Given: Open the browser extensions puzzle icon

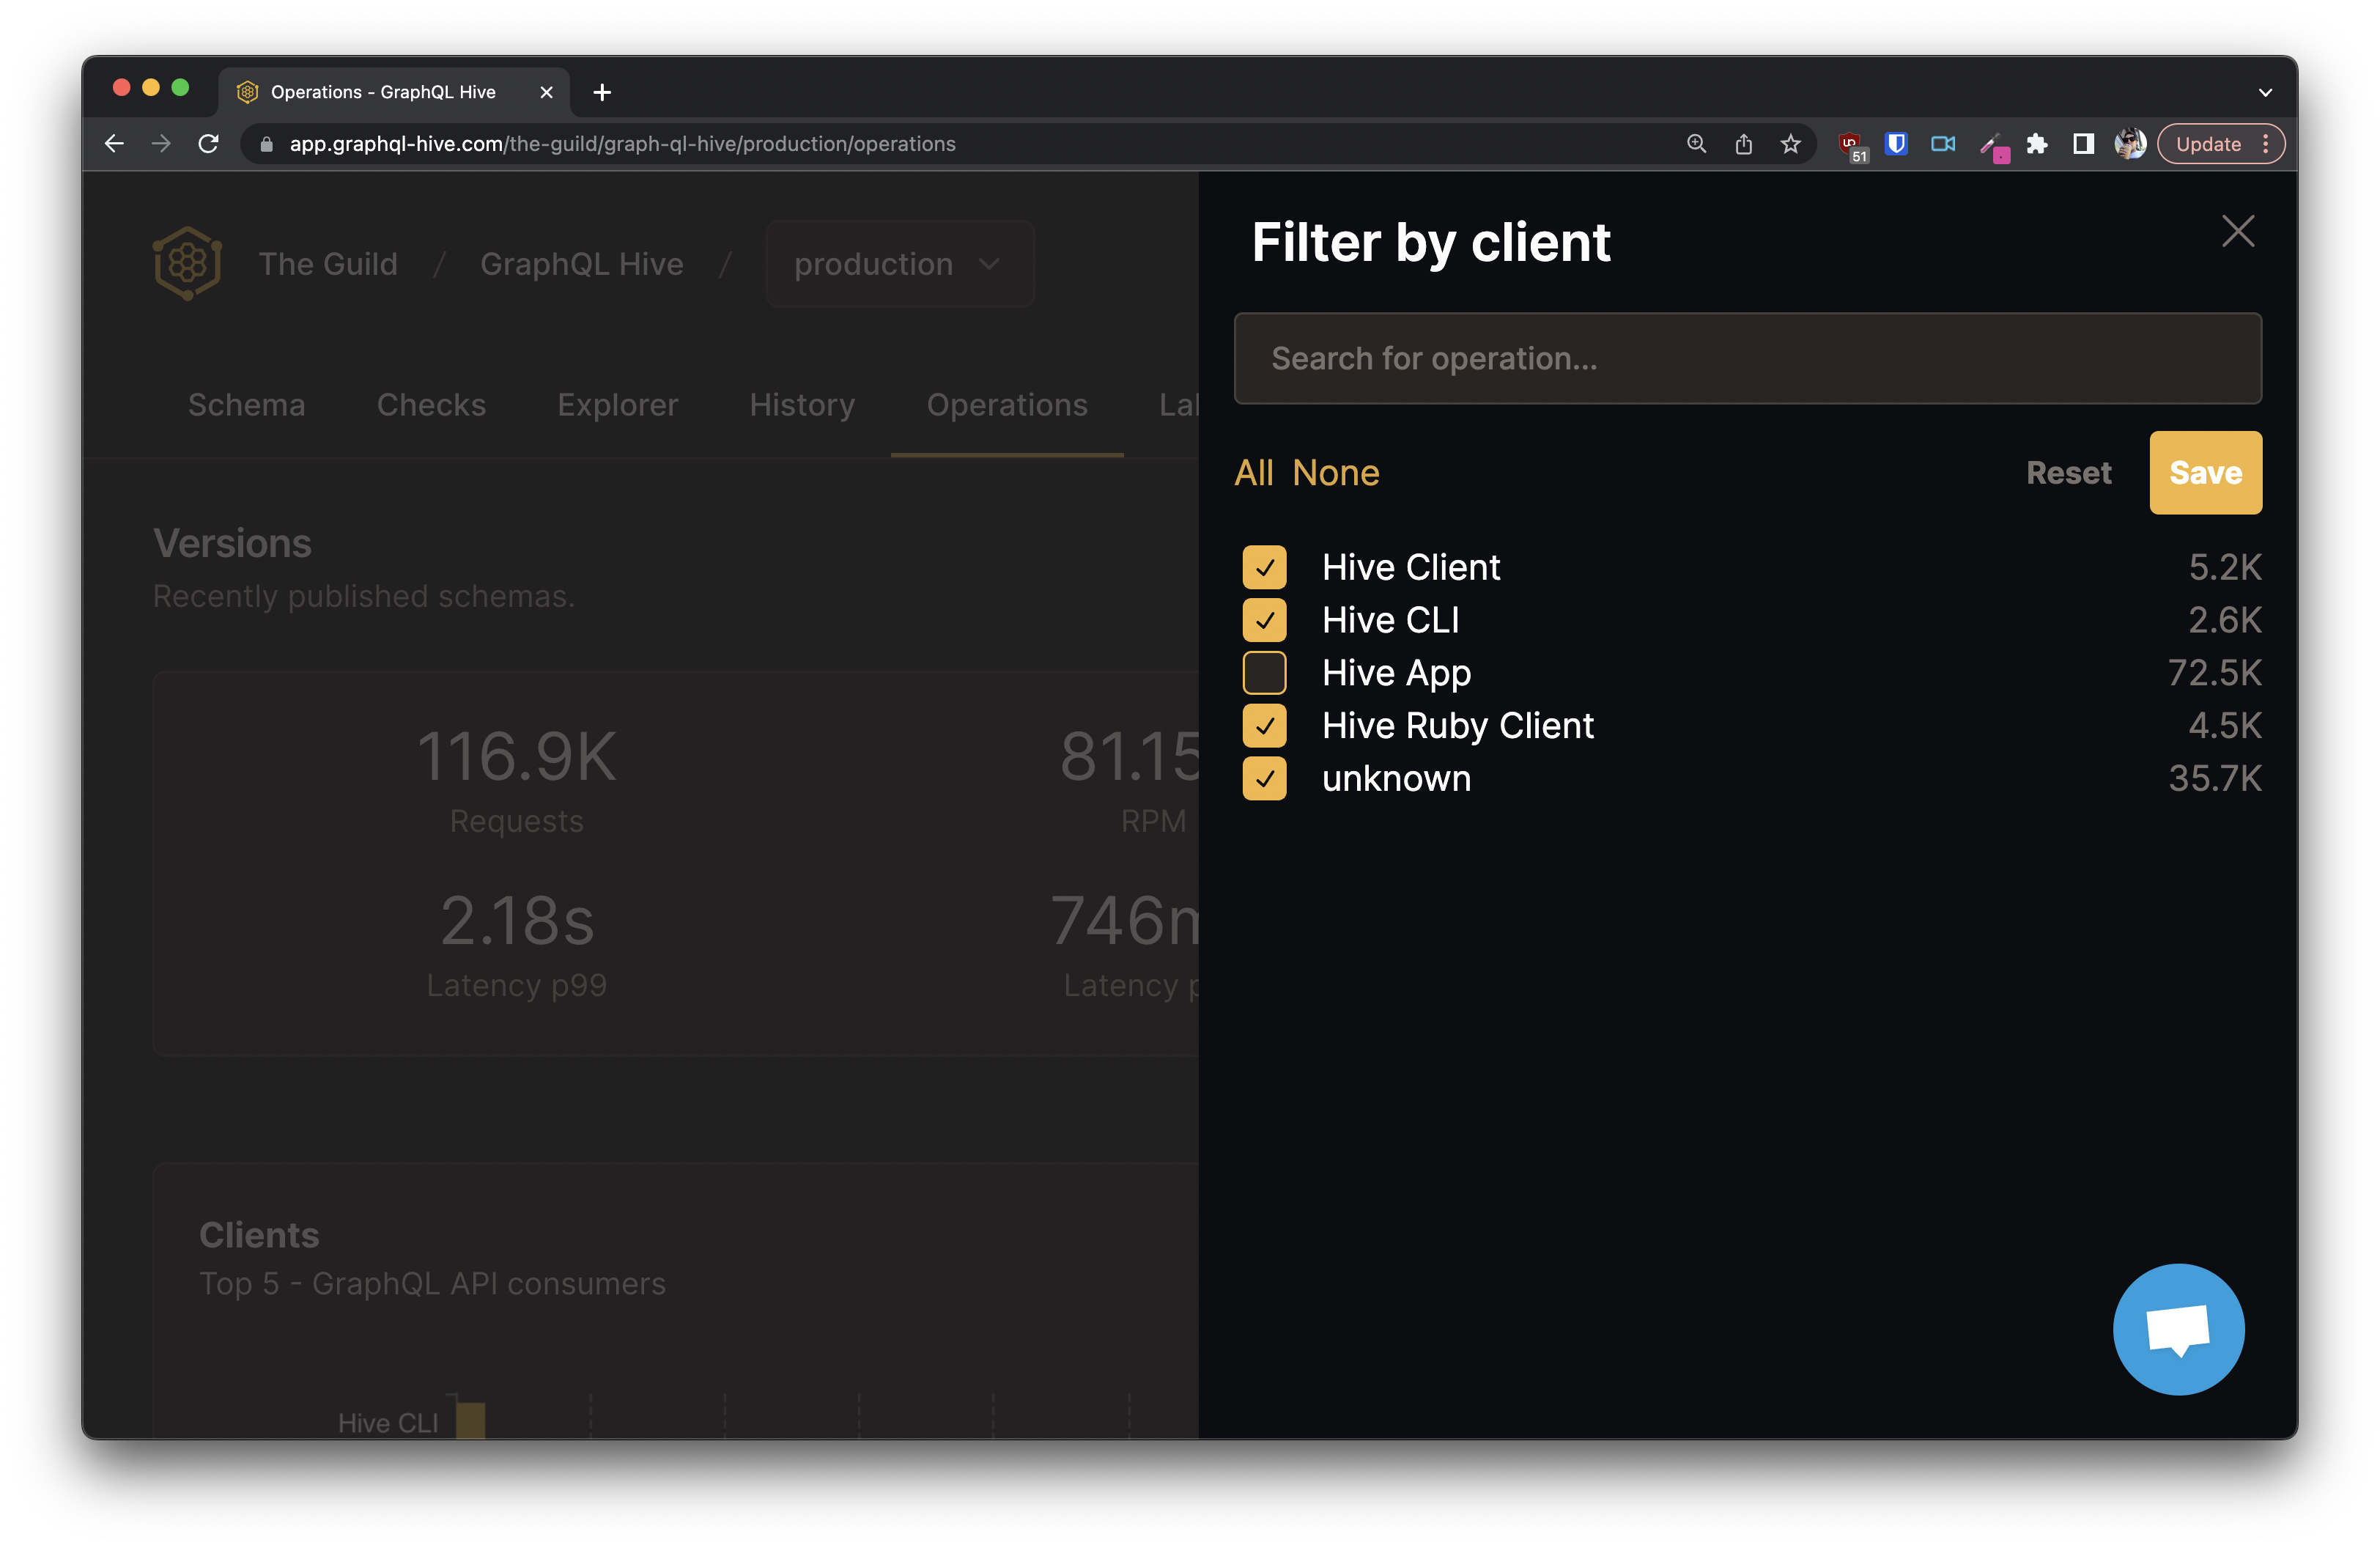Looking at the screenshot, I should pos(2038,143).
